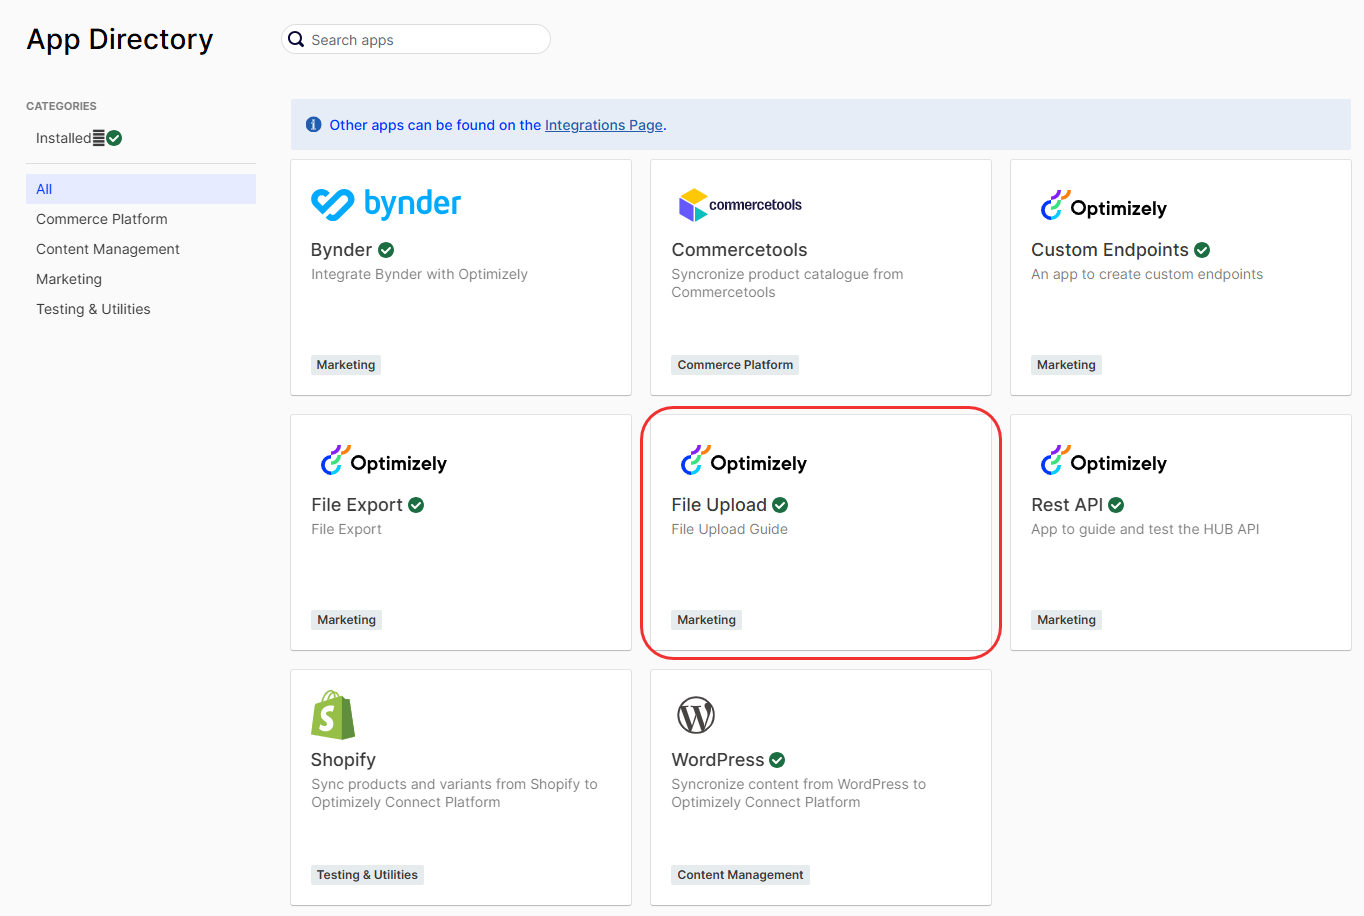This screenshot has height=916, width=1364.
Task: Select the All category
Action: [141, 189]
